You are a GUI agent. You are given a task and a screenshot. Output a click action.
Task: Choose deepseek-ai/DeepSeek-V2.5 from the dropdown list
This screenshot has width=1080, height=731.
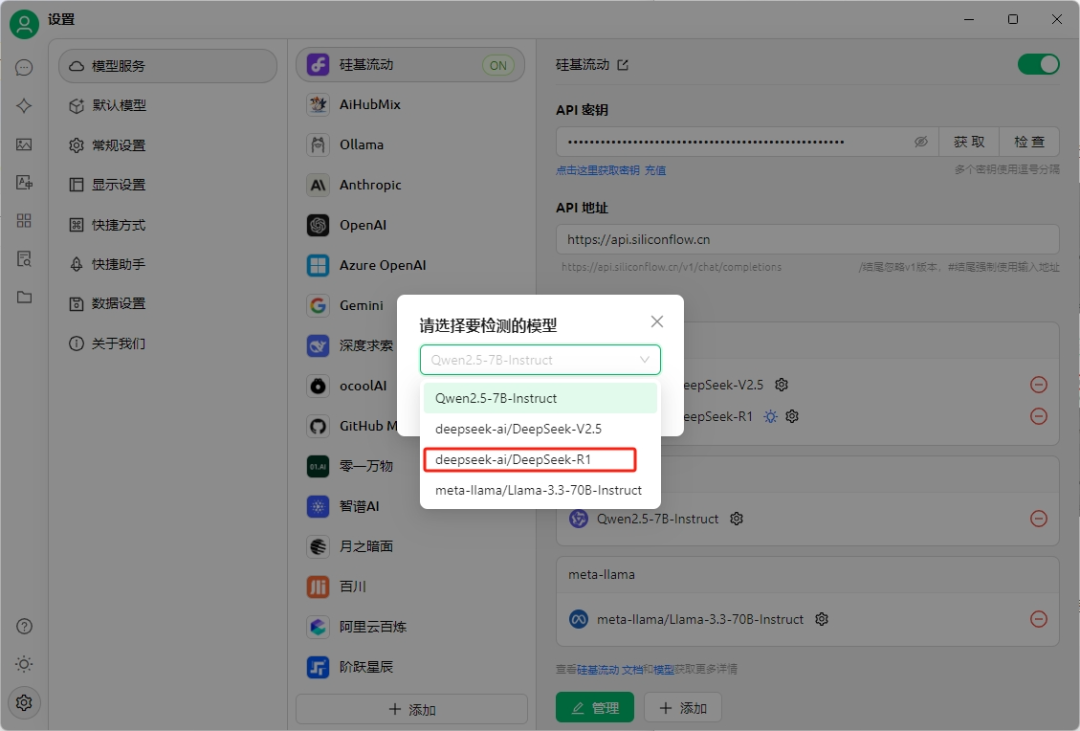540,429
